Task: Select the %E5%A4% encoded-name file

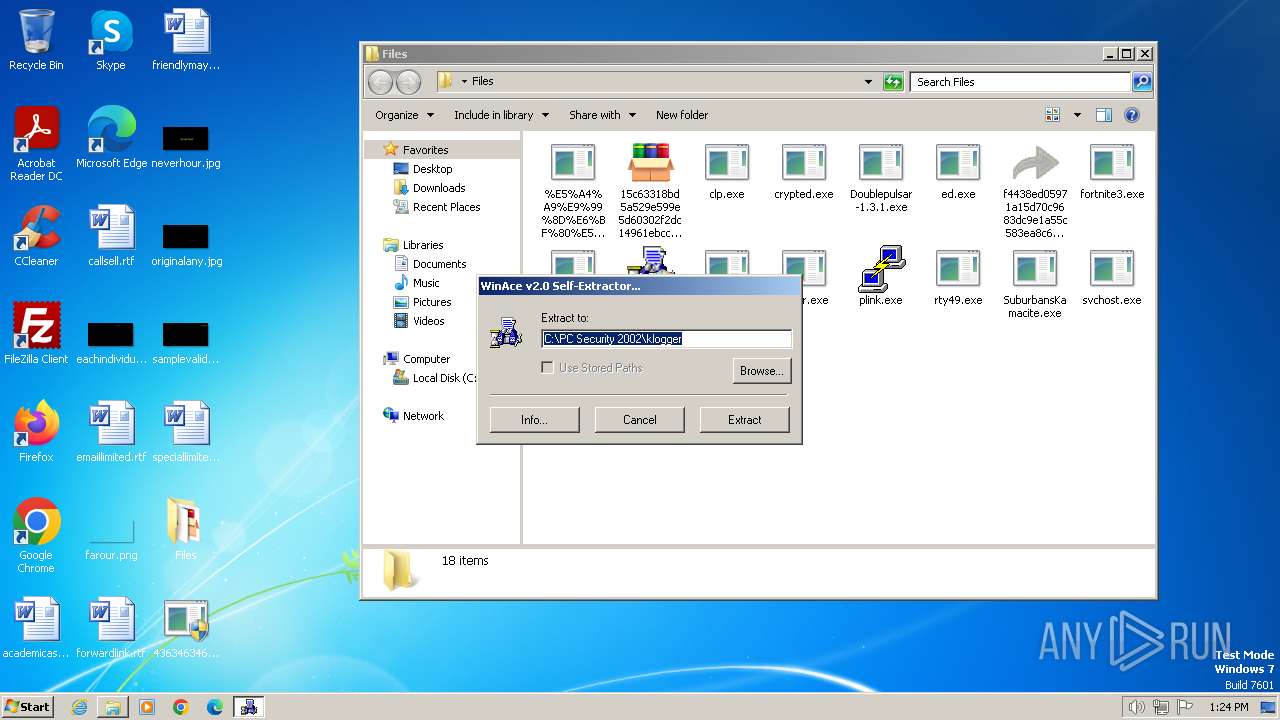Action: coord(573,163)
